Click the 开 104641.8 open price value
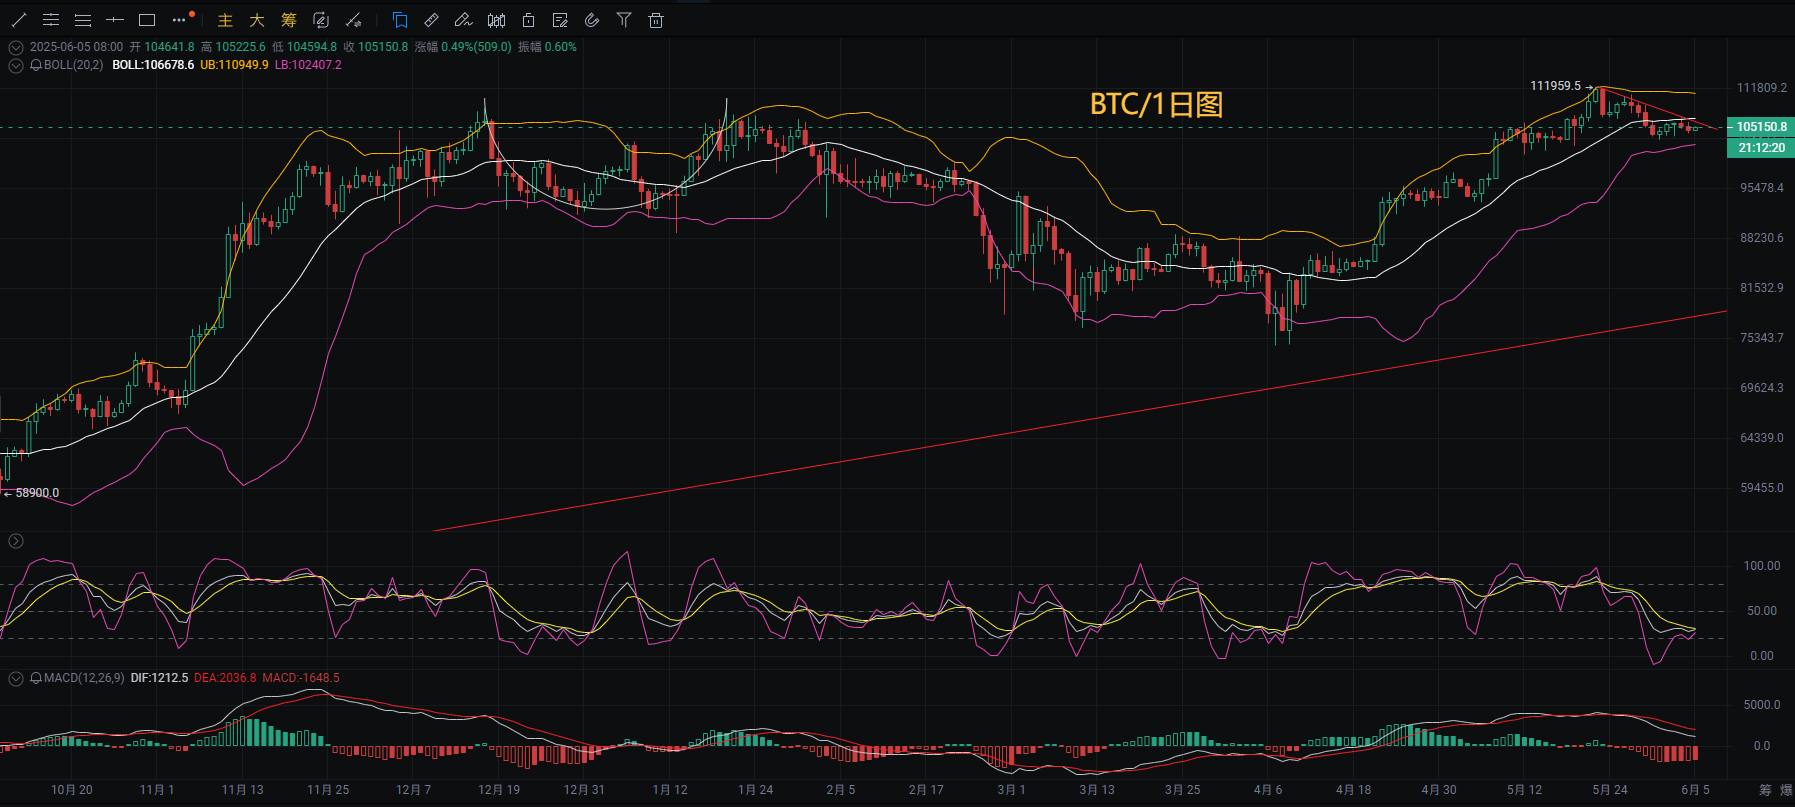Screen dimensions: 1795x807 coord(162,47)
